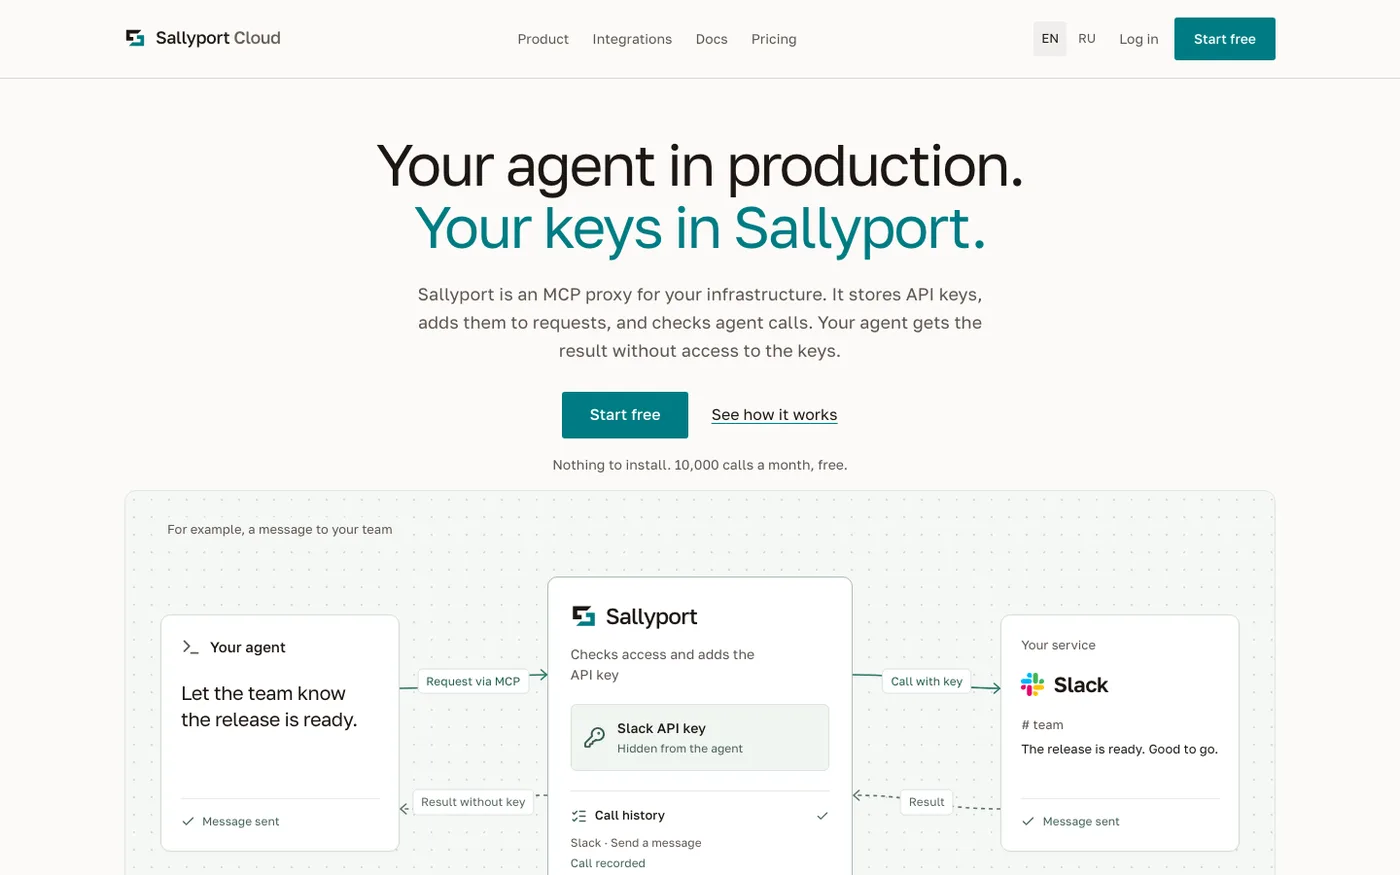Click the Slack logo icon

point(1032,685)
